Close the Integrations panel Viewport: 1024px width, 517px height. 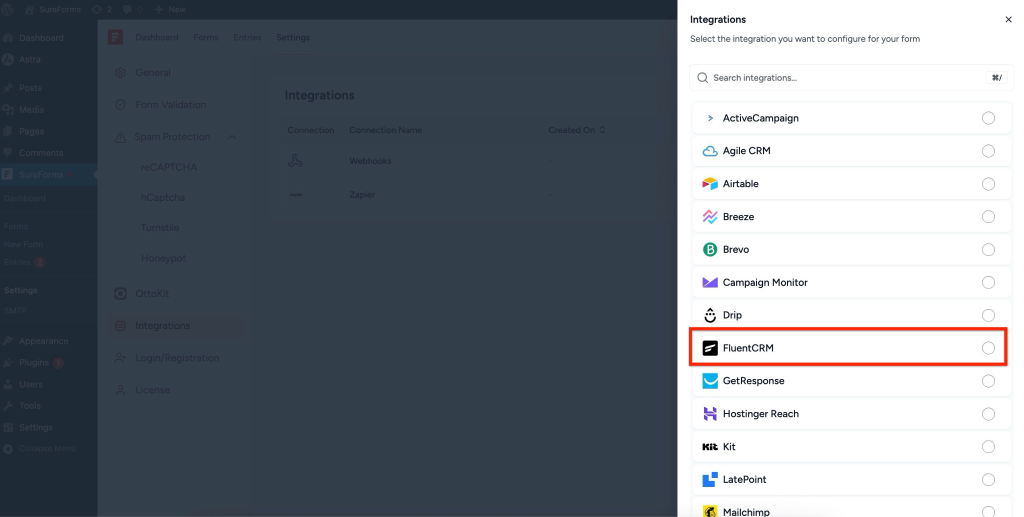(x=1008, y=20)
